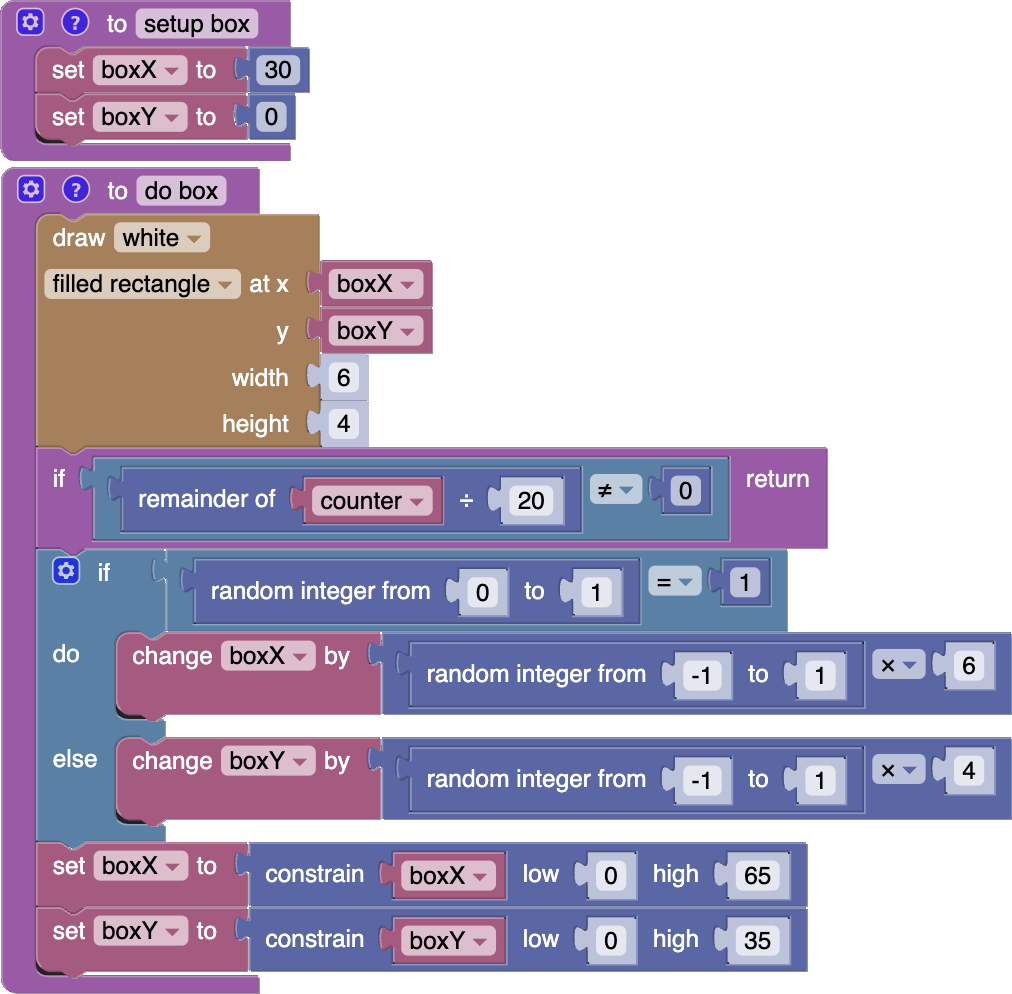Image resolution: width=1012 pixels, height=994 pixels.
Task: Edit the setup box function name
Action: [x=196, y=24]
